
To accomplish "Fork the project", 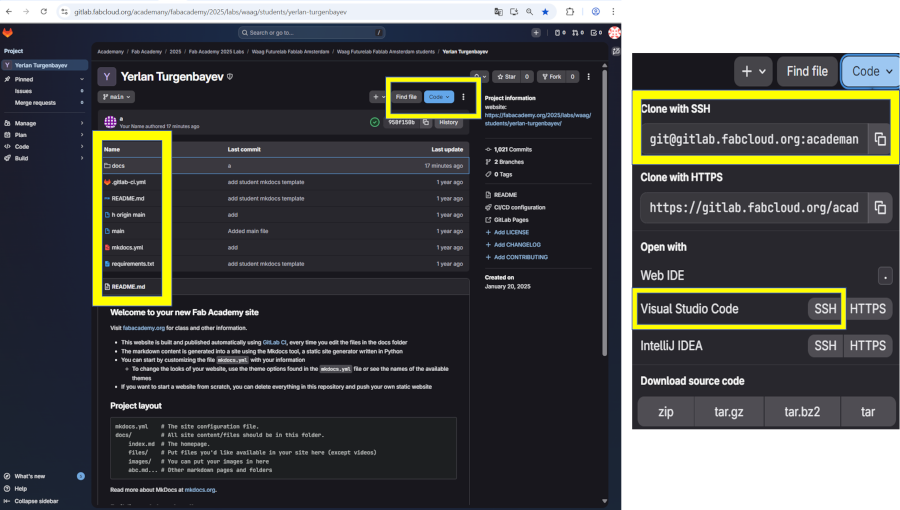I will (552, 76).
